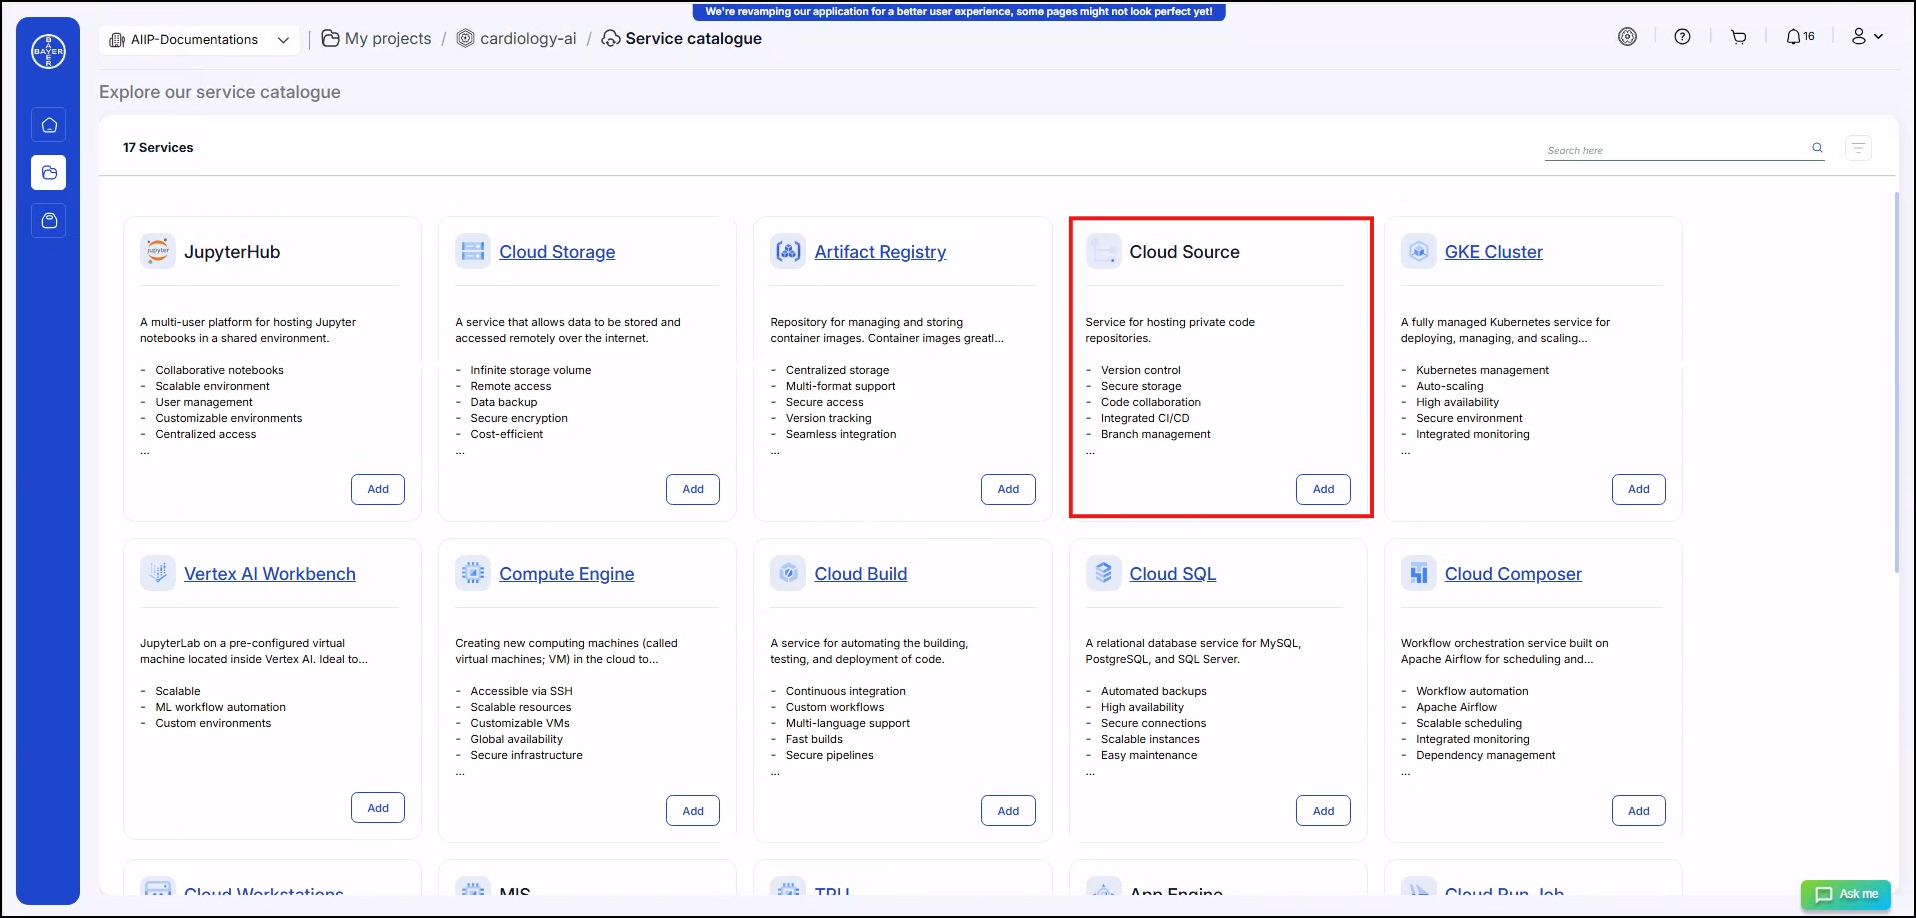
Task: Open the Cloud Build link
Action: [x=860, y=574]
